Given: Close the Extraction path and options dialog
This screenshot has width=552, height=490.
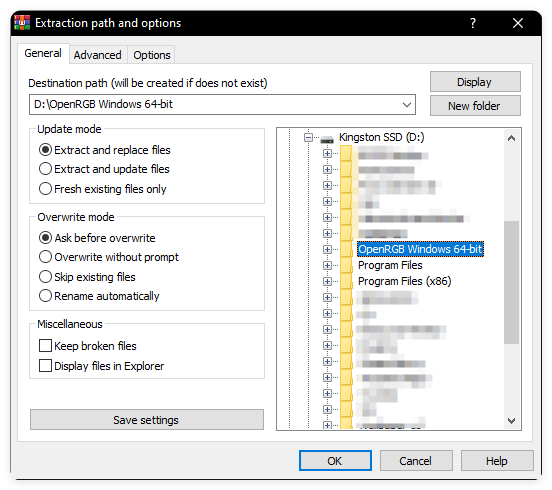Looking at the screenshot, I should pos(518,23).
